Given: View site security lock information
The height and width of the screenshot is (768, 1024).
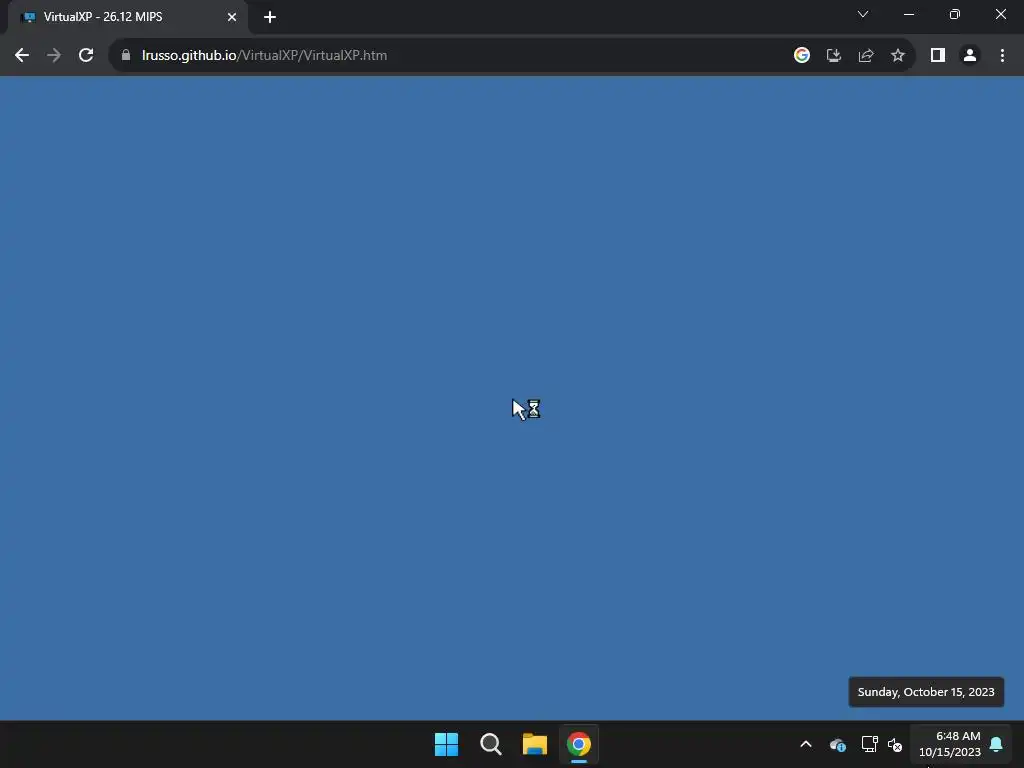Looking at the screenshot, I should pos(126,56).
